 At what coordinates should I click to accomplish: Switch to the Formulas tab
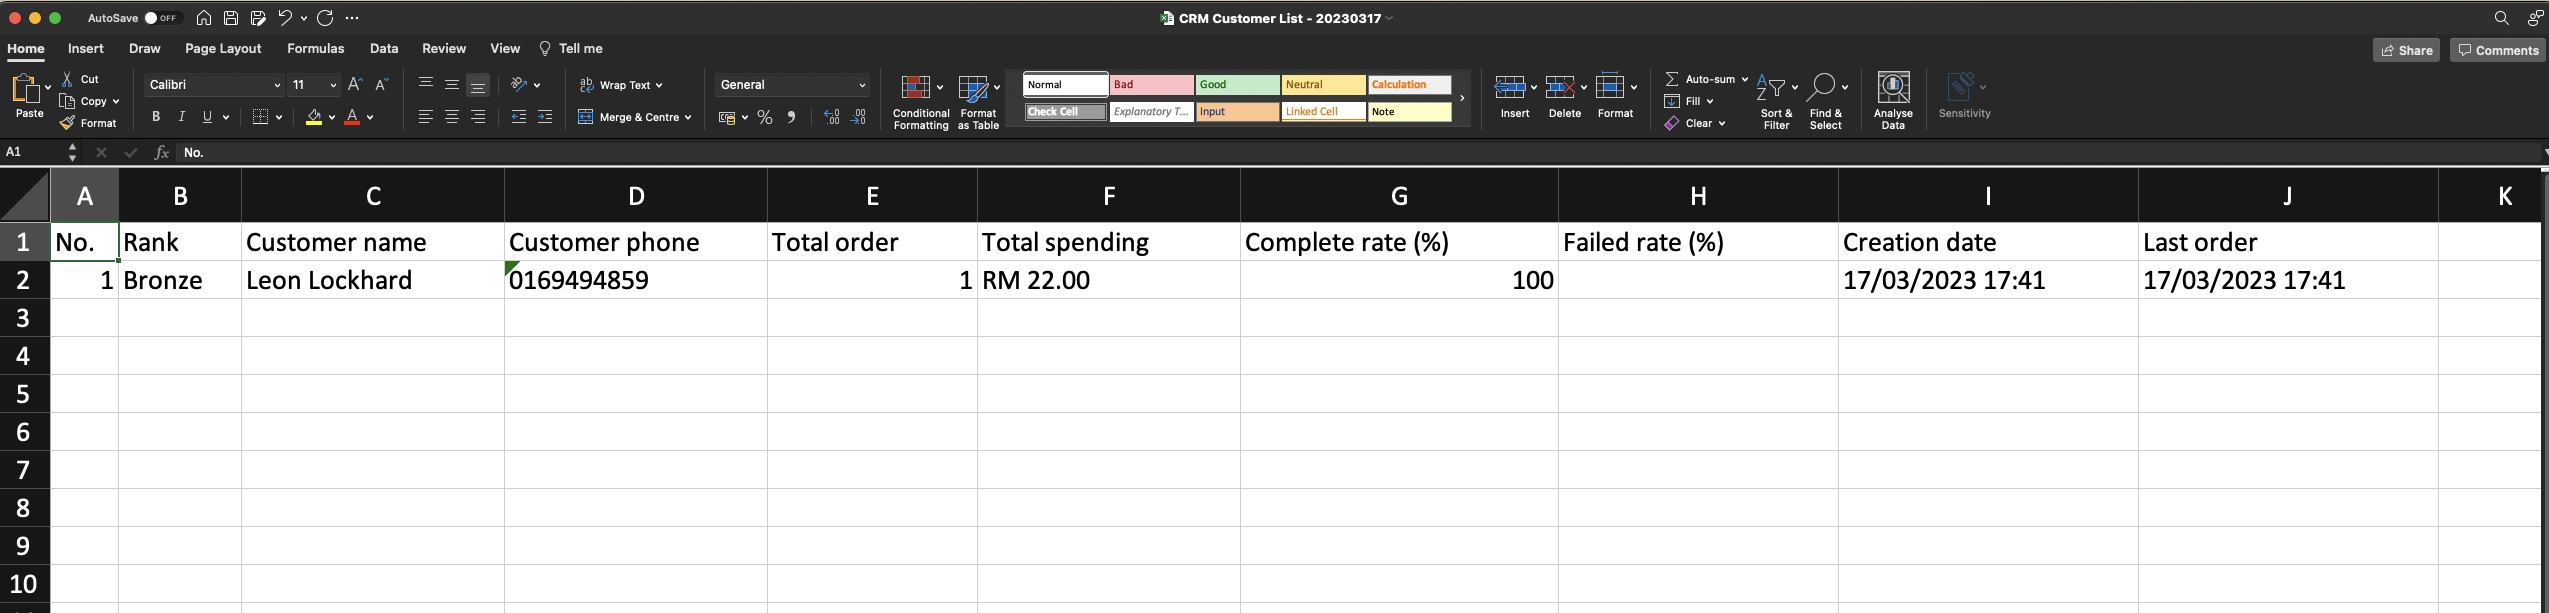tap(315, 48)
